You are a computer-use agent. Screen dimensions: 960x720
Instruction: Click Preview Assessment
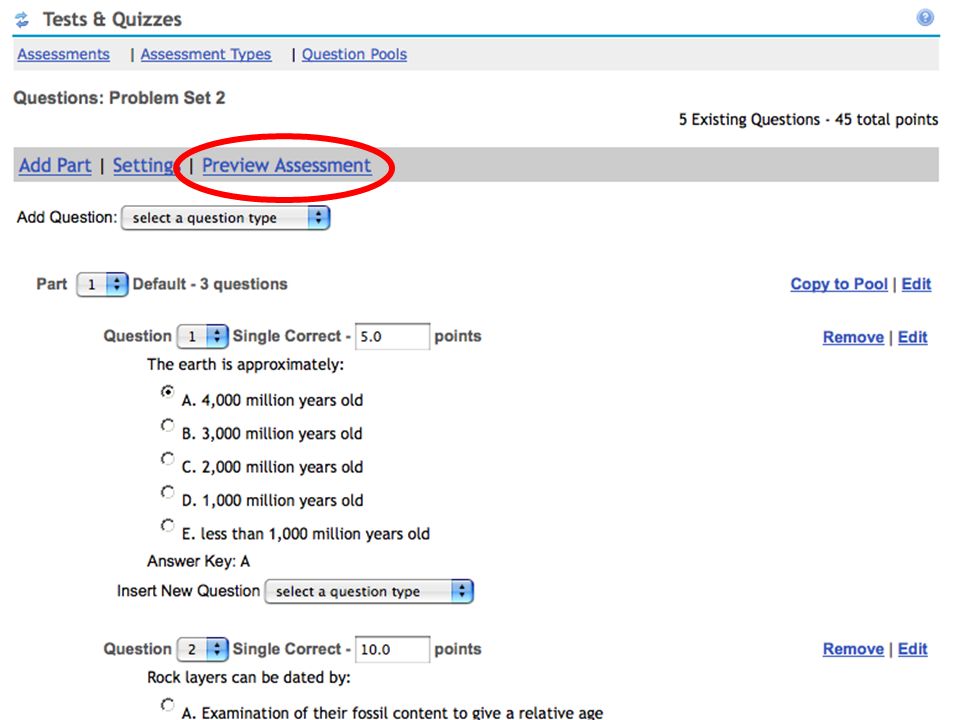(x=287, y=165)
